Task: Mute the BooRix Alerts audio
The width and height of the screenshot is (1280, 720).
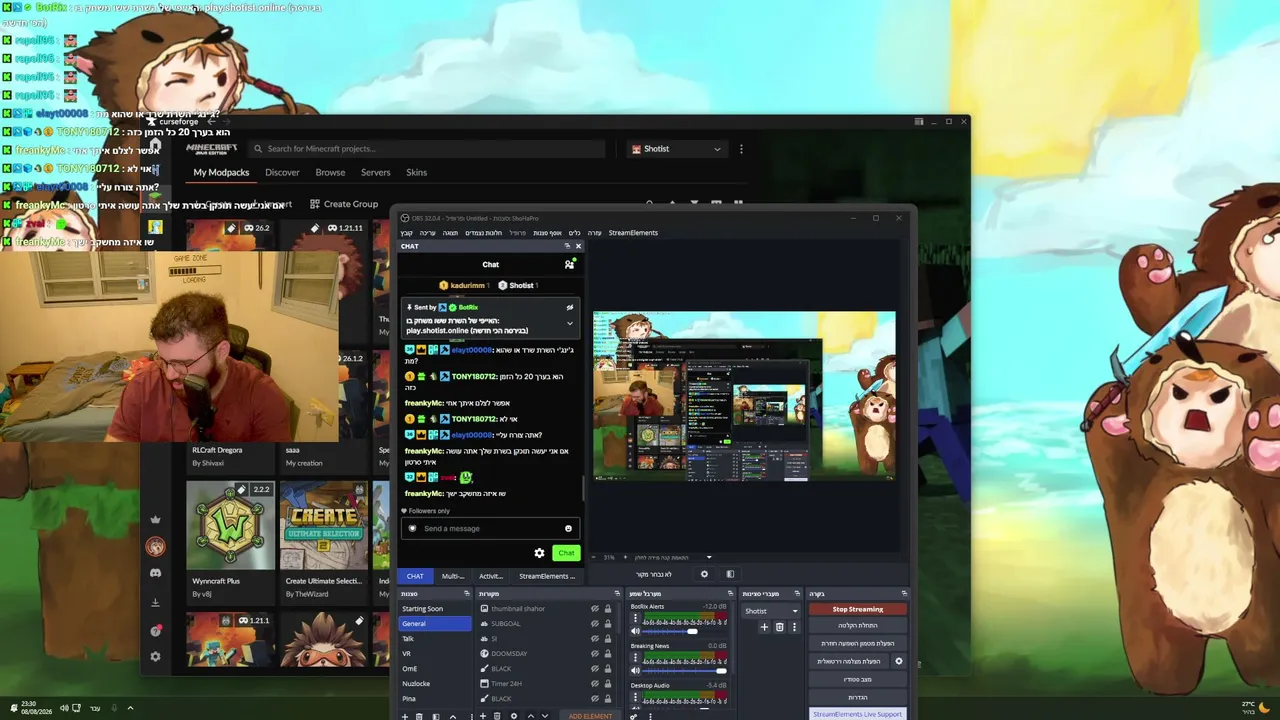Action: pos(635,632)
